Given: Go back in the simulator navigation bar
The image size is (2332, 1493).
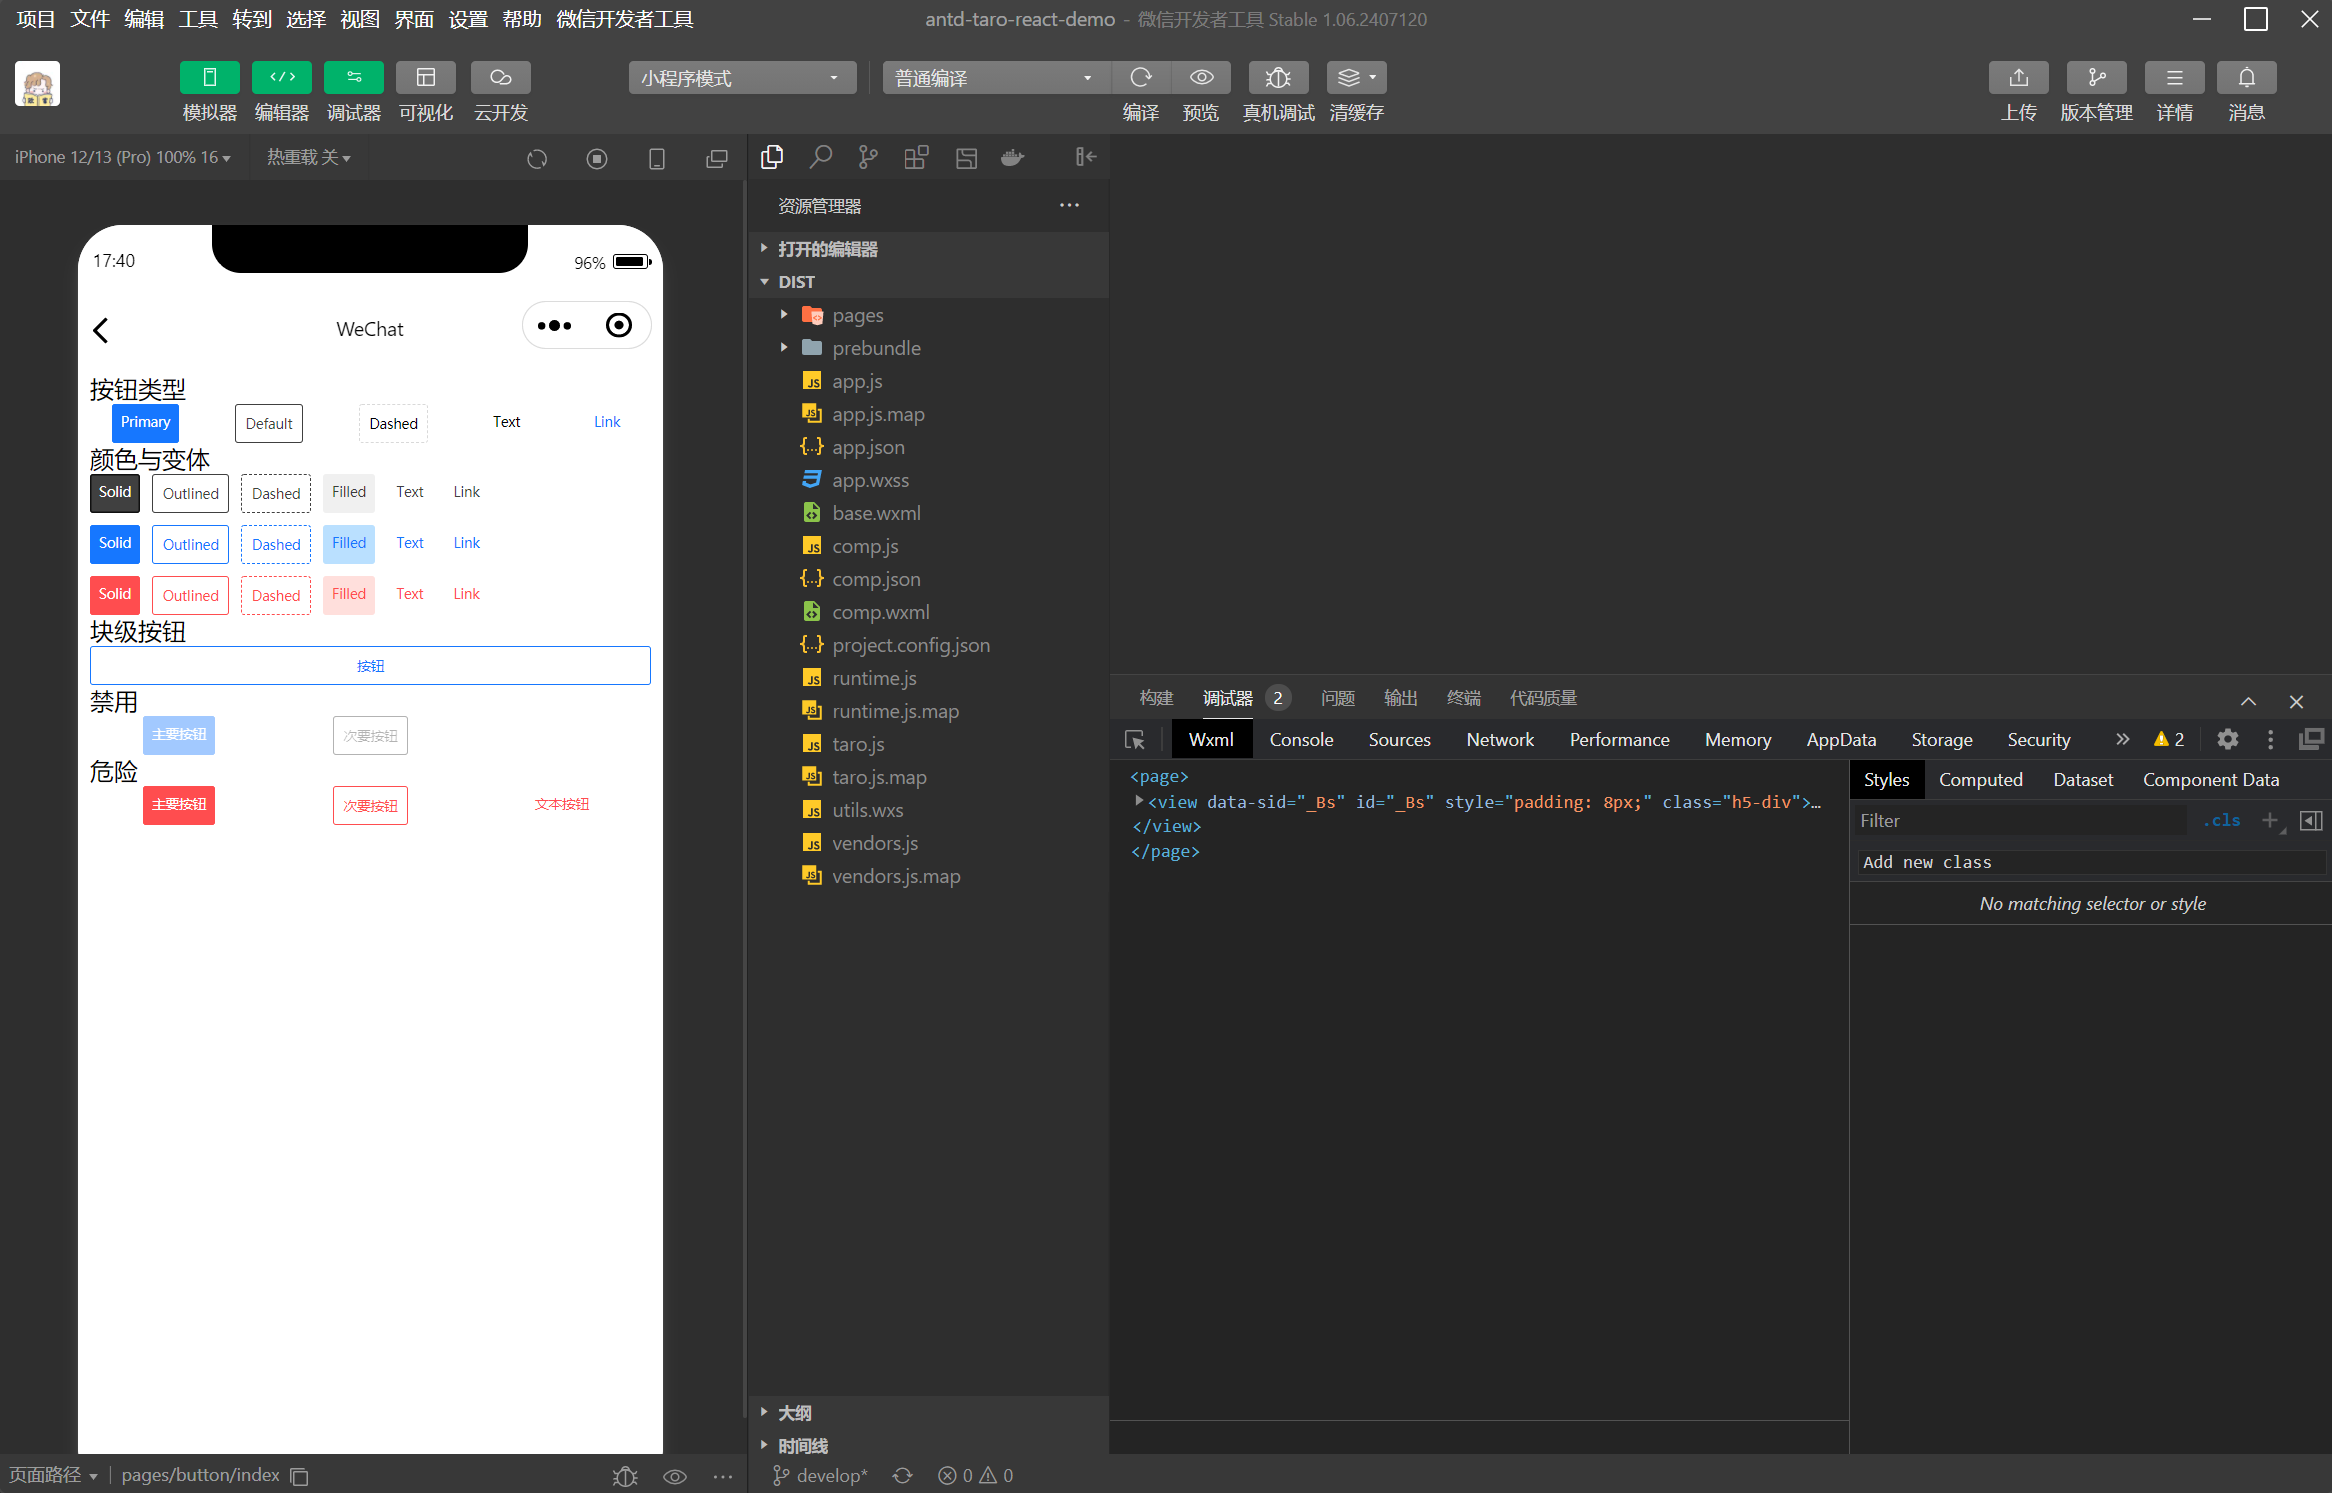Looking at the screenshot, I should (101, 330).
